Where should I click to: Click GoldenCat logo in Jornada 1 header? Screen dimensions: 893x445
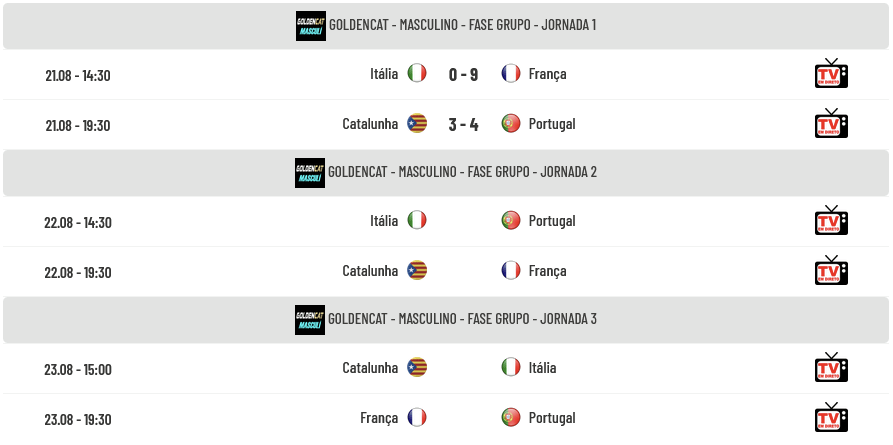pos(311,26)
